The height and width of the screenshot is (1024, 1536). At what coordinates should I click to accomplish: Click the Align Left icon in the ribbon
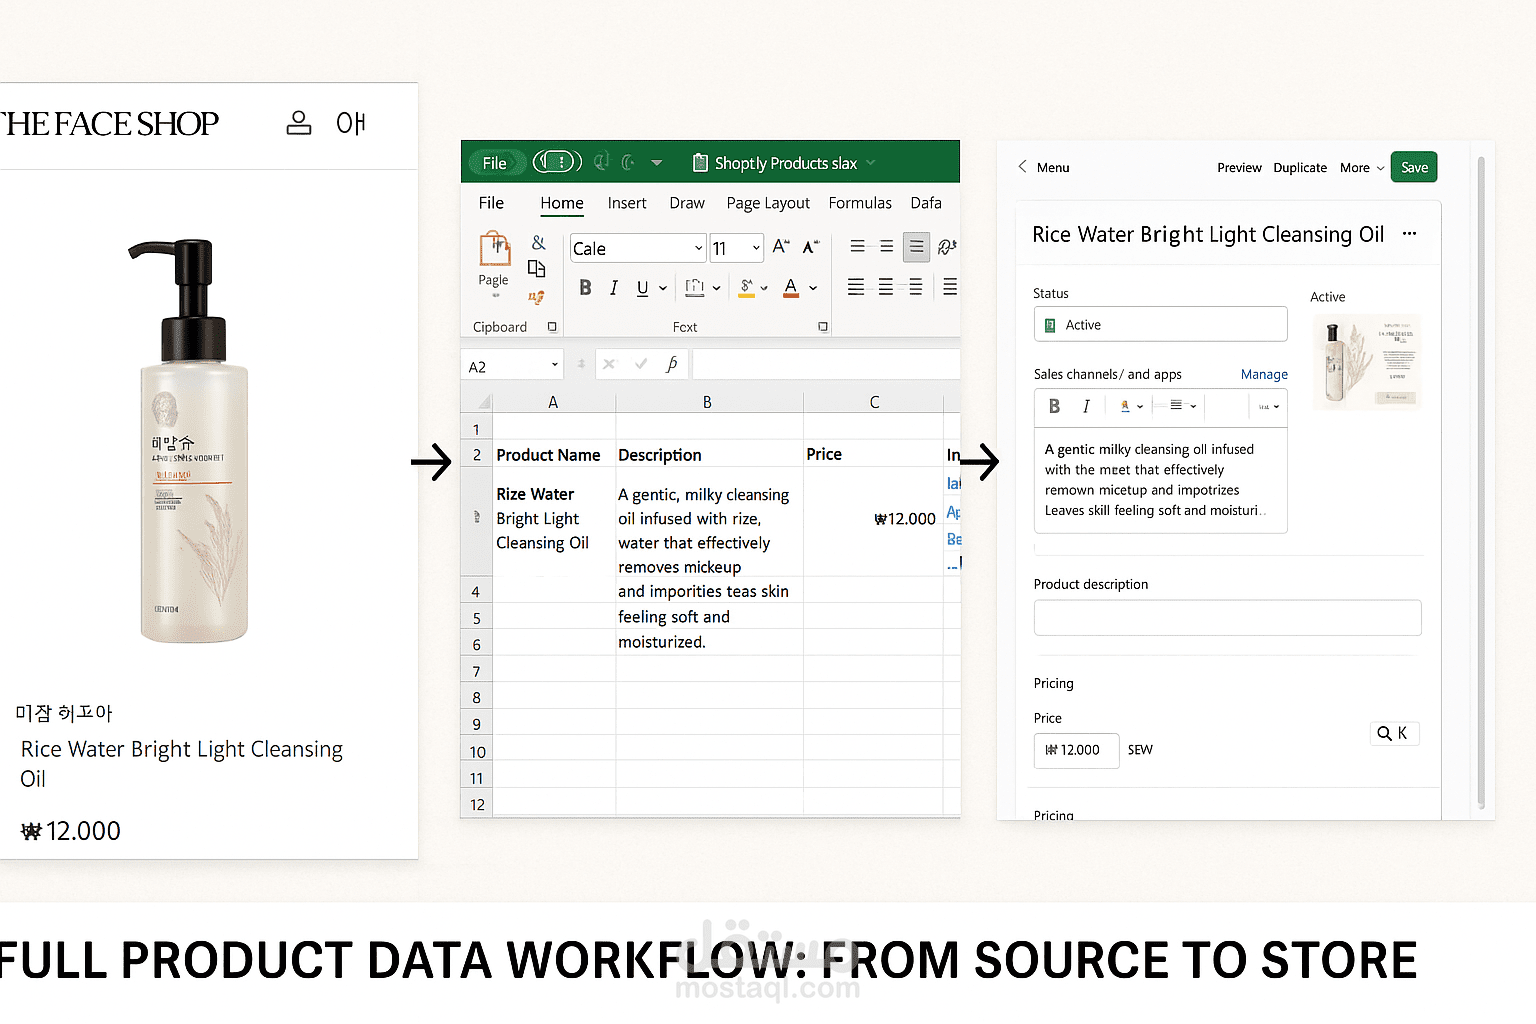(x=856, y=288)
